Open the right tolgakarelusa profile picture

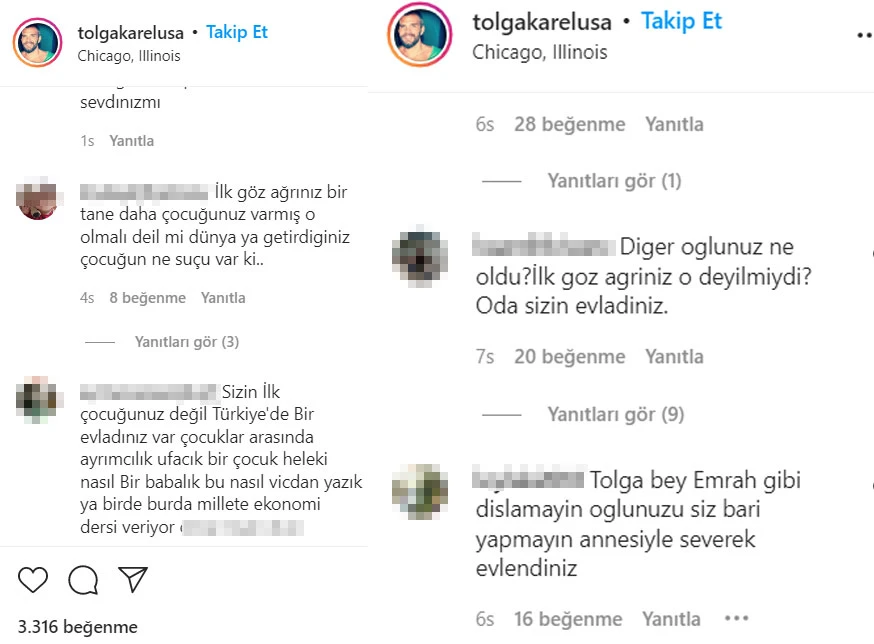[x=420, y=34]
